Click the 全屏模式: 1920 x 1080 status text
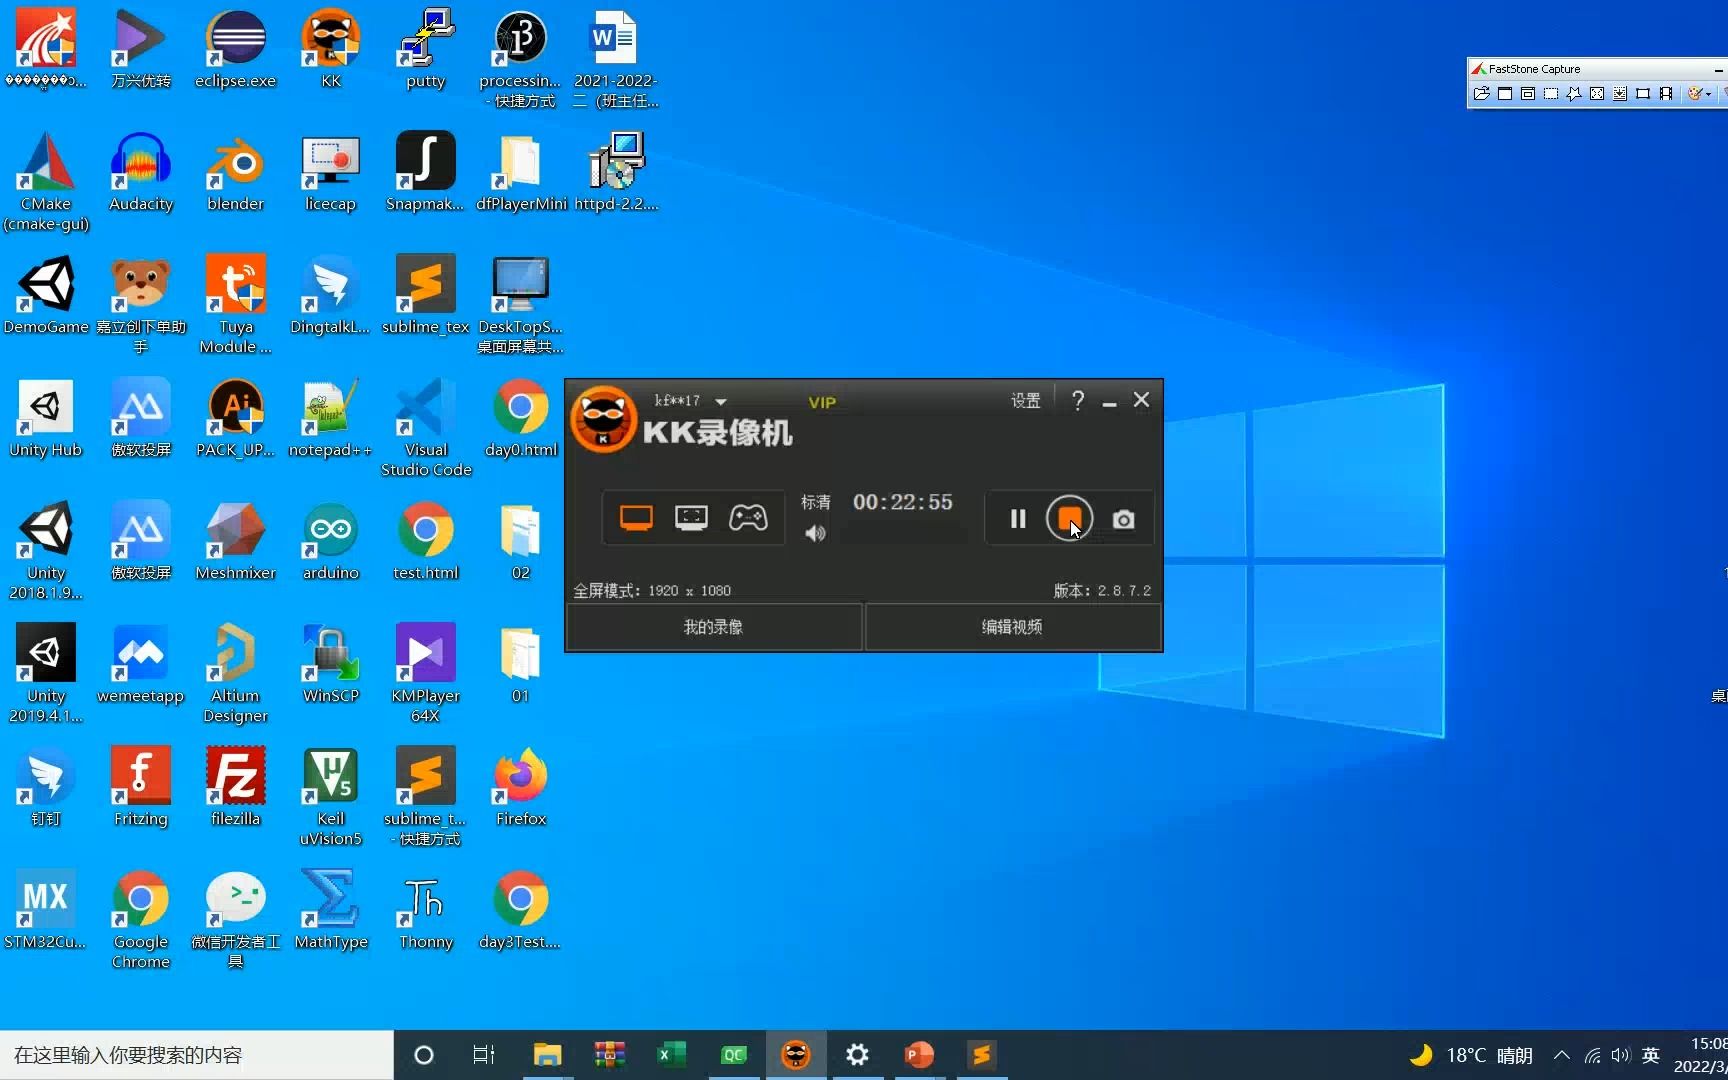The width and height of the screenshot is (1728, 1080). click(x=652, y=591)
